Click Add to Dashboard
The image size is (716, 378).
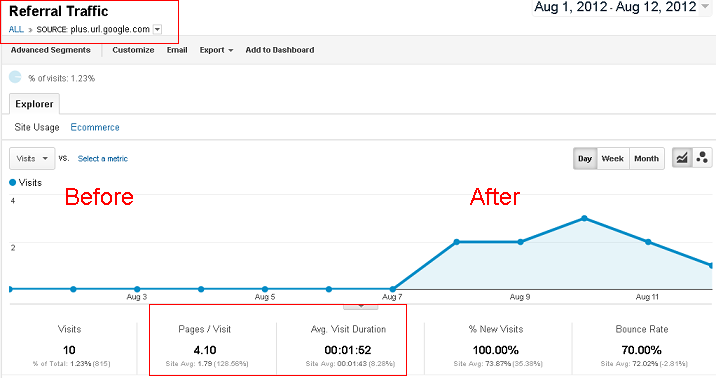click(280, 50)
